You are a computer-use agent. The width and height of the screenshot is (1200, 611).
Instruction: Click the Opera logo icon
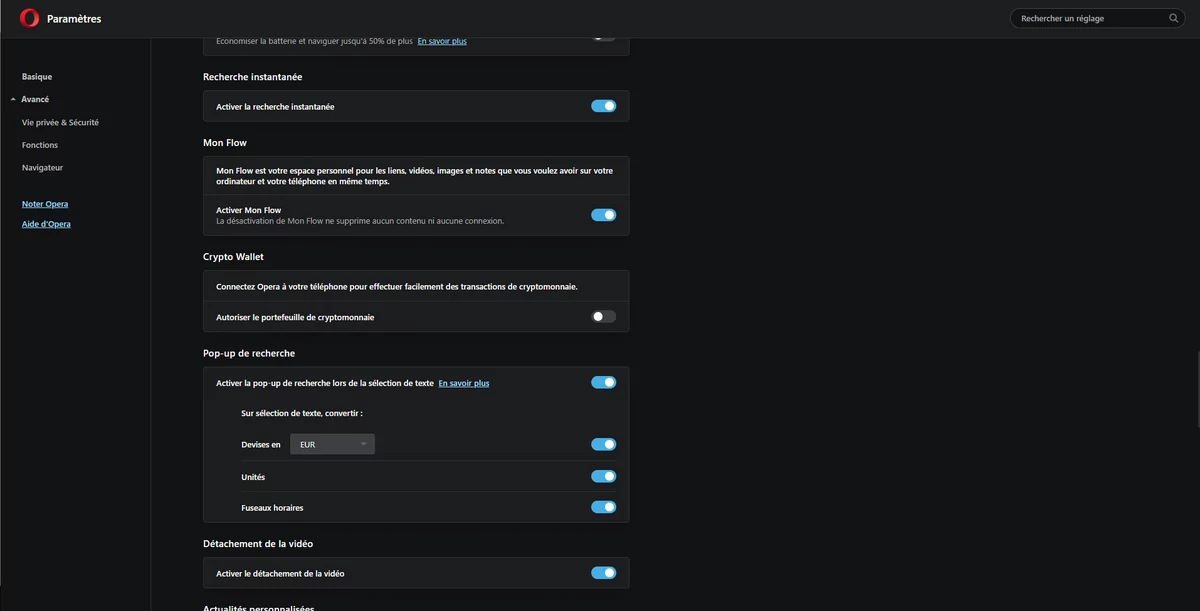[x=29, y=18]
